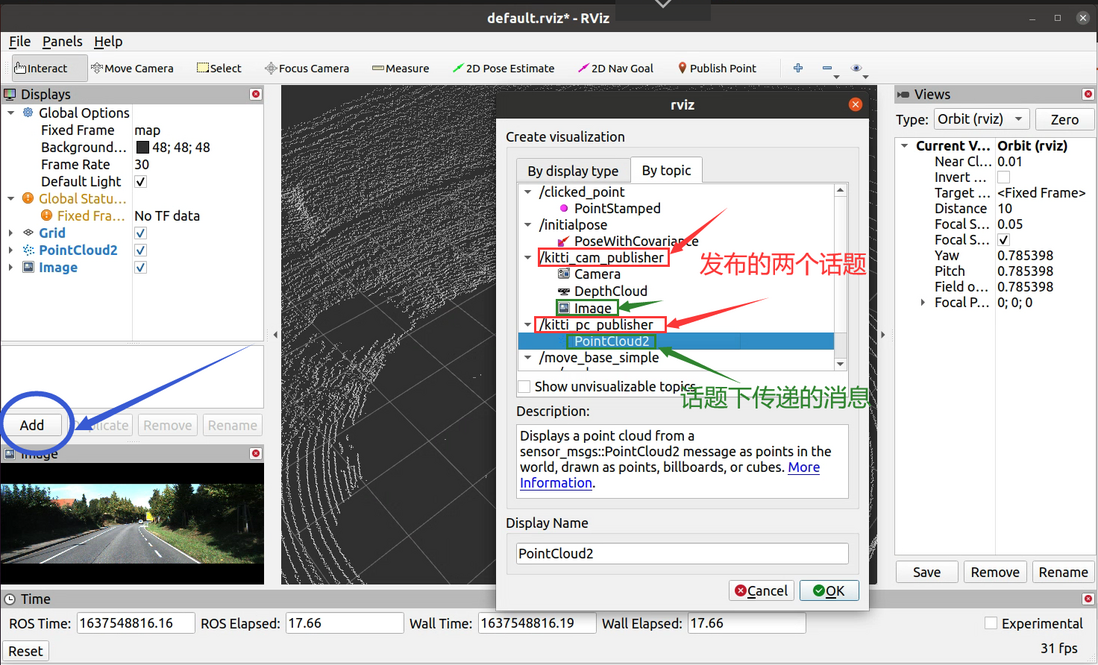Collapse the Global Status tree node

[11, 198]
